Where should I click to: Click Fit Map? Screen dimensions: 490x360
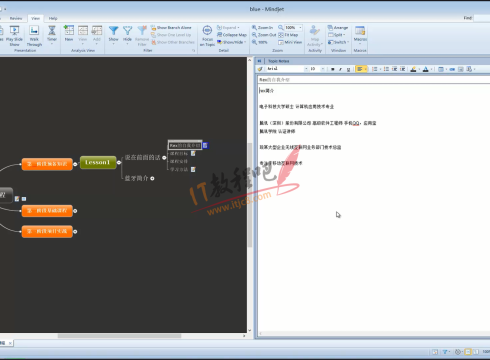[288, 35]
